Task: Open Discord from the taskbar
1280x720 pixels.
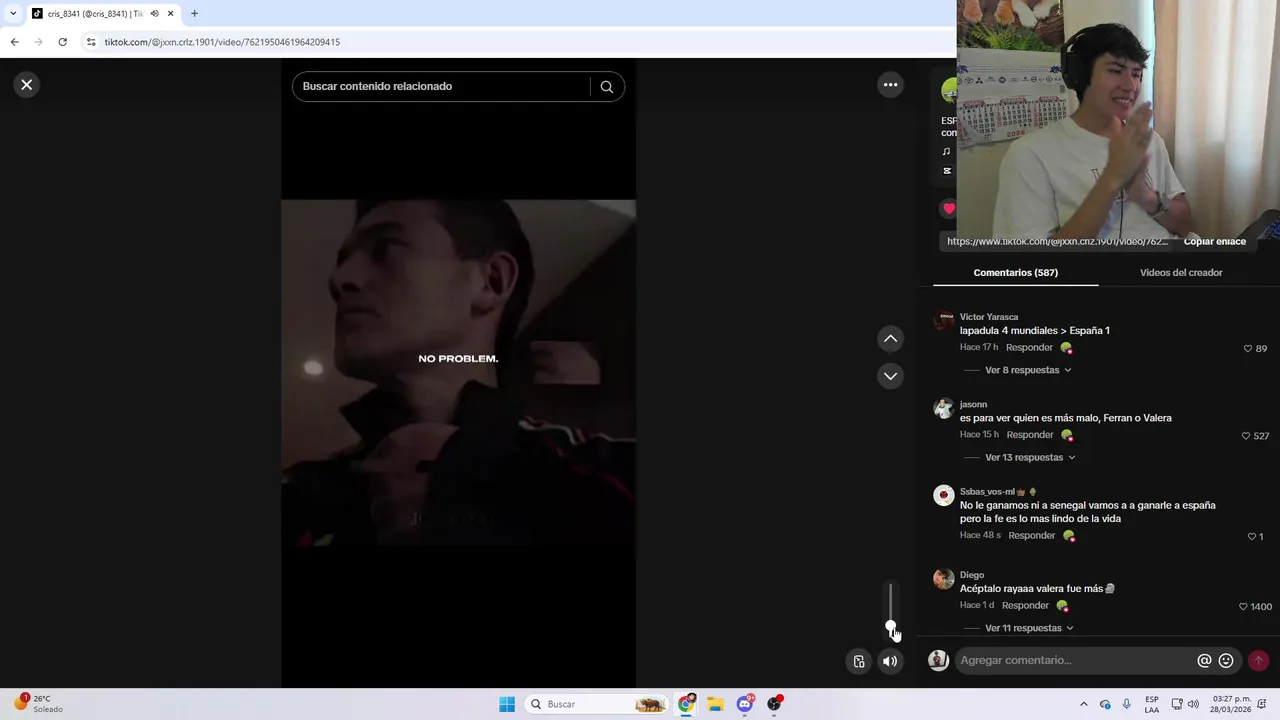Action: [744, 704]
